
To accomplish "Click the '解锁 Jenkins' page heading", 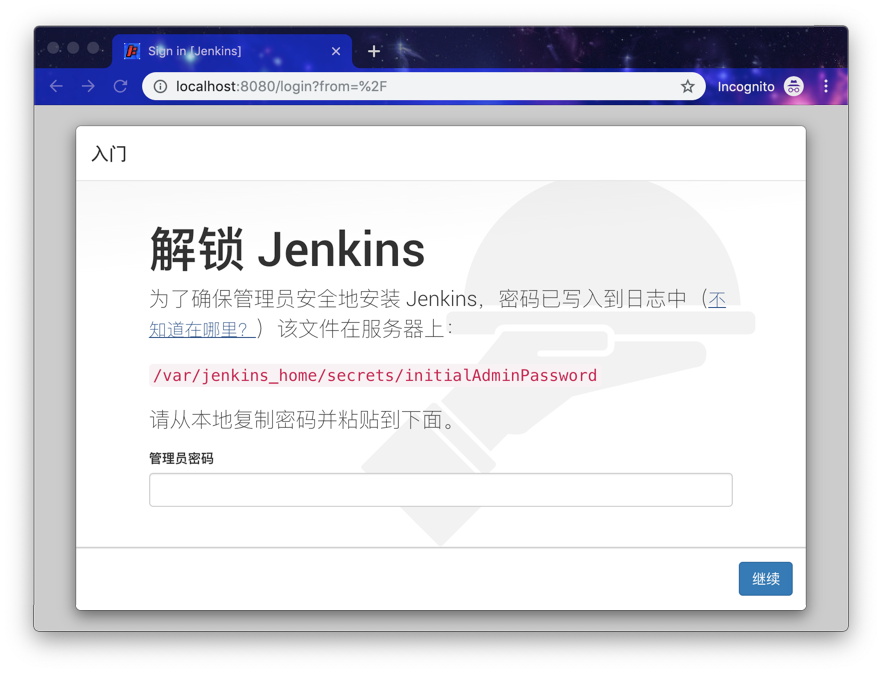I will (x=286, y=248).
